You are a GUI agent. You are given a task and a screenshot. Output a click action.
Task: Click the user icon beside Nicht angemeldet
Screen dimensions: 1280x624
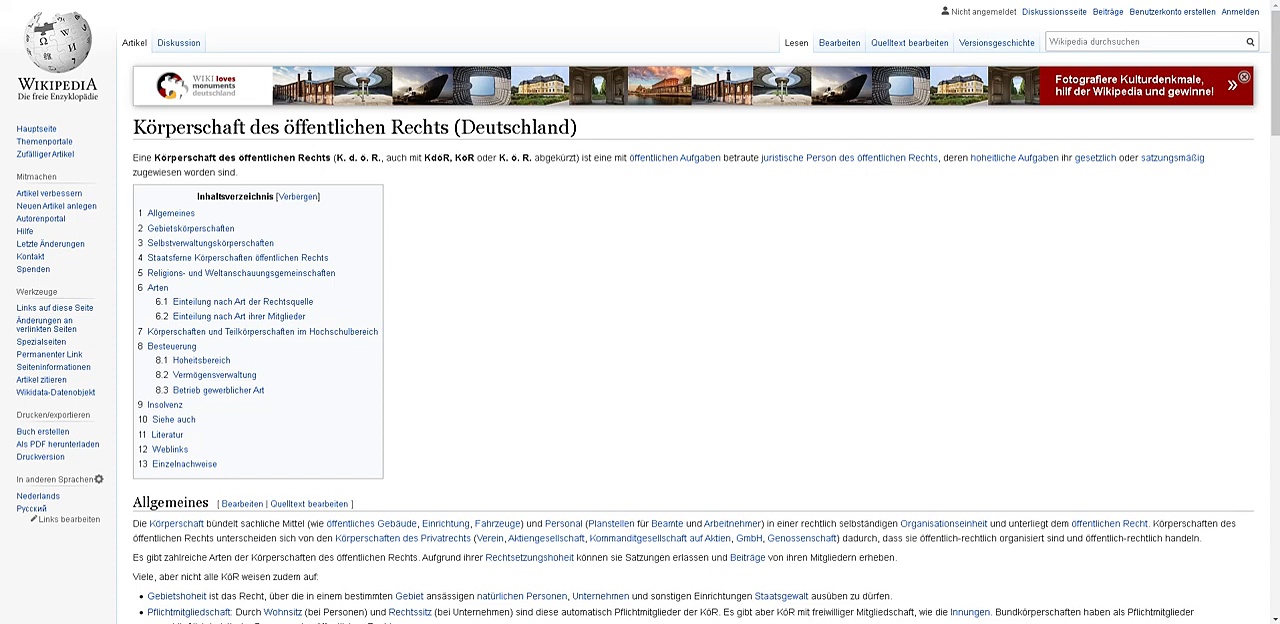(x=945, y=11)
